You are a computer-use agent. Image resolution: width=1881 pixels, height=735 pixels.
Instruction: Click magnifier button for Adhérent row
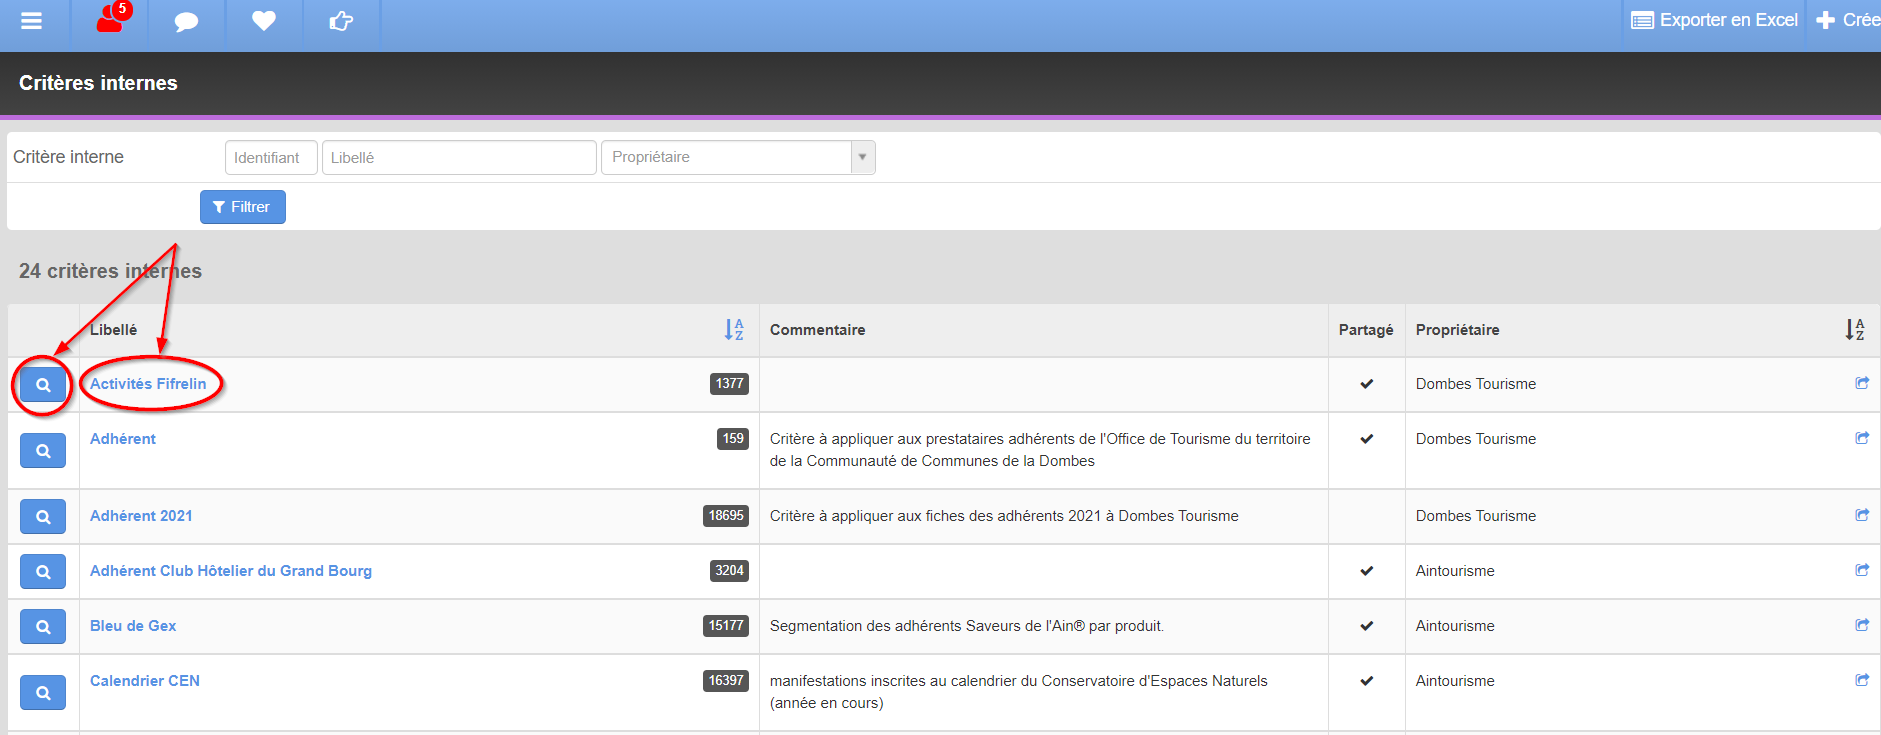[43, 451]
